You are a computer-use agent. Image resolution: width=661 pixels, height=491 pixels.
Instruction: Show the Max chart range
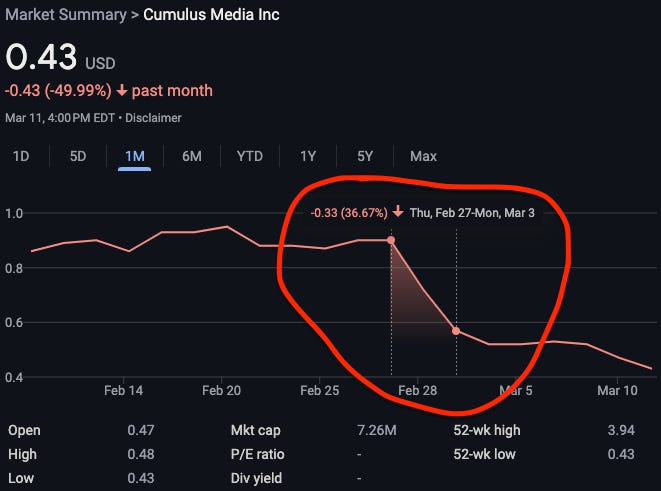423,156
